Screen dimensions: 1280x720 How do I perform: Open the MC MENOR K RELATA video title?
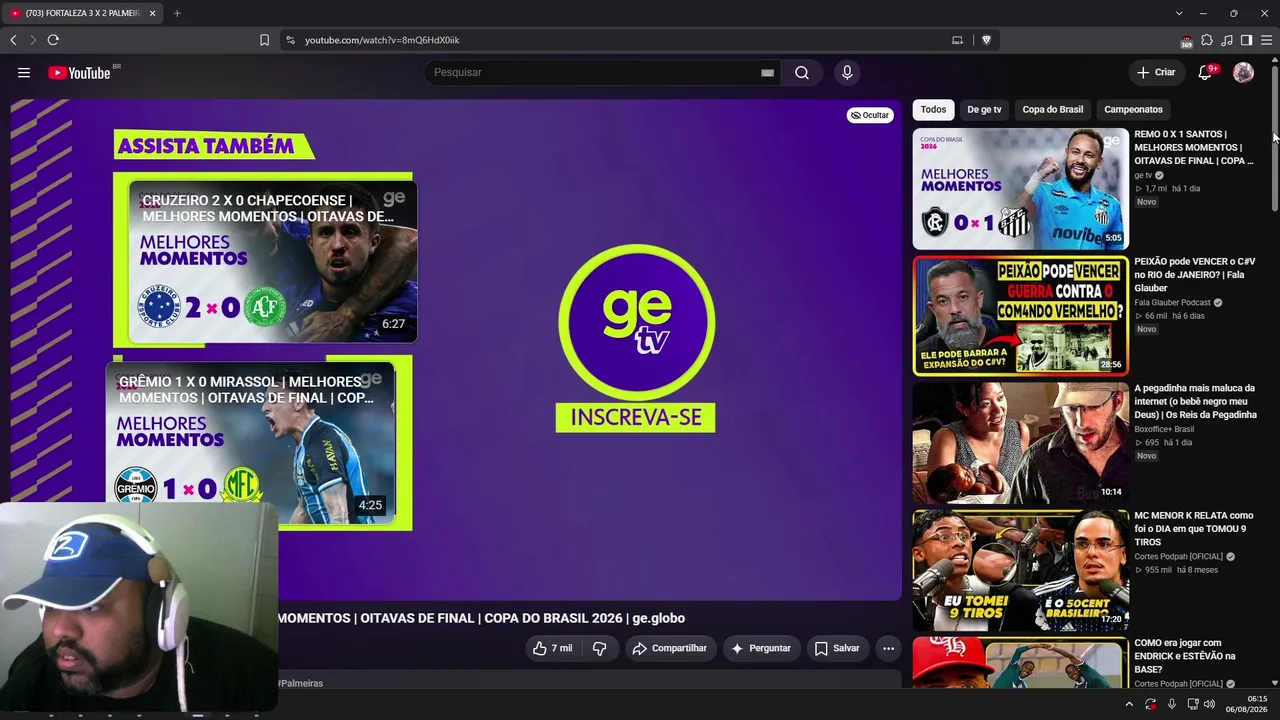[1193, 528]
